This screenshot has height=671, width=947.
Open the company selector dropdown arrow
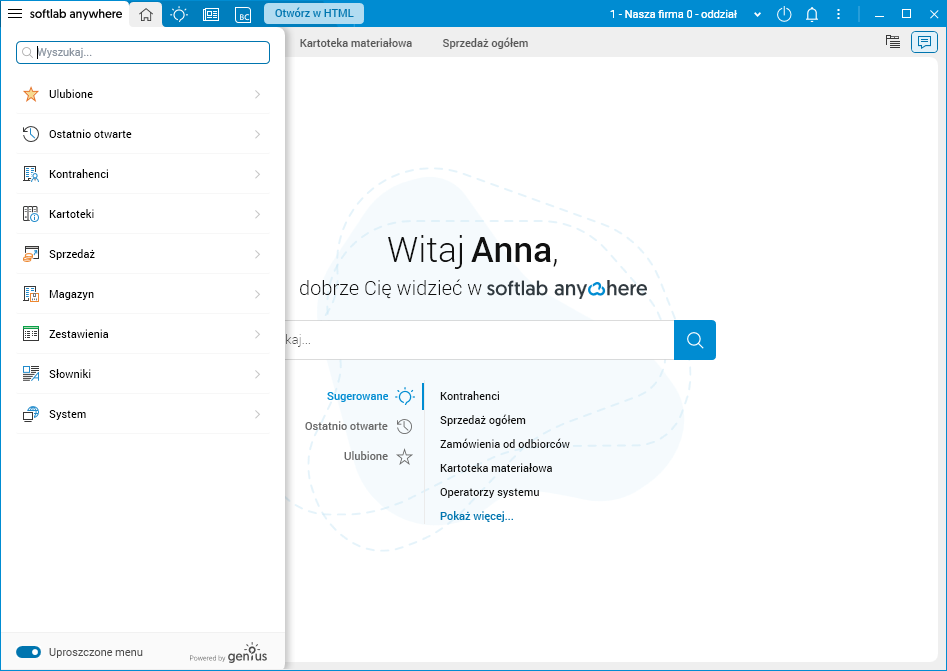click(757, 14)
